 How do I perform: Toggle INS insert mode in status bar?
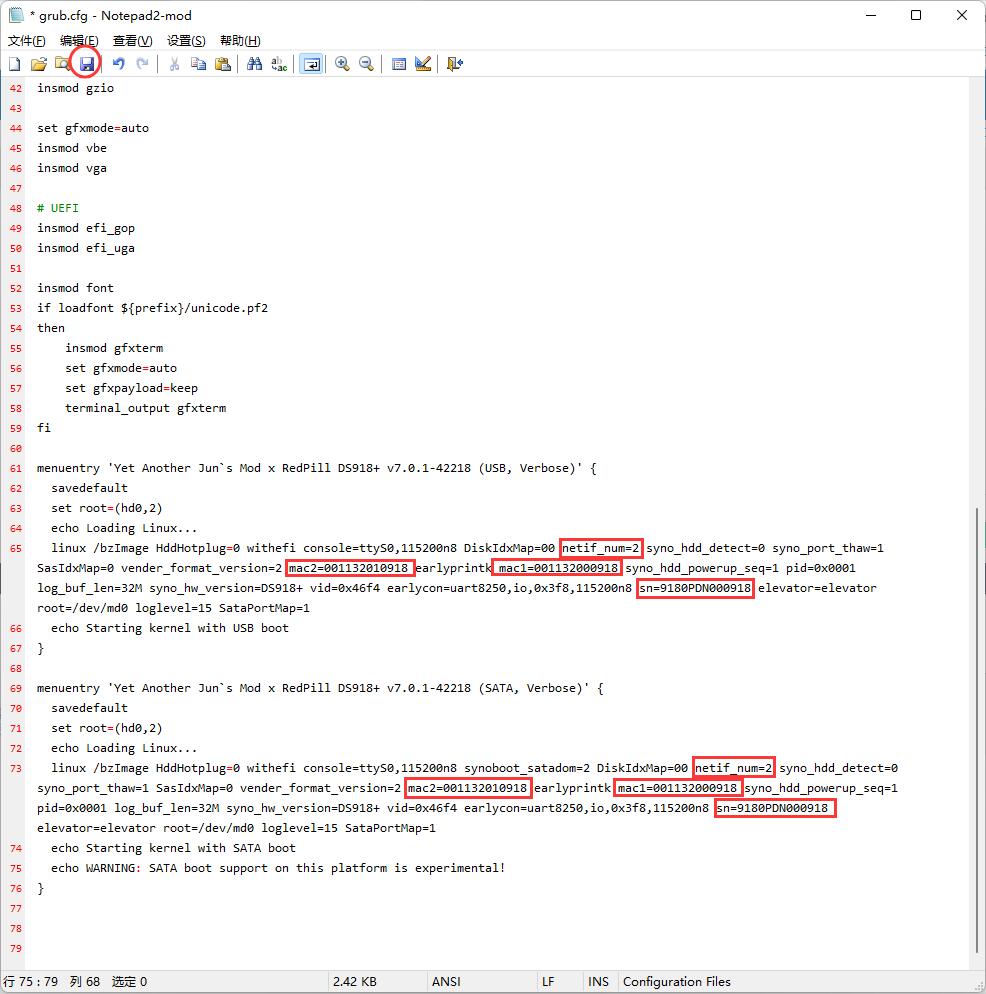coord(598,982)
